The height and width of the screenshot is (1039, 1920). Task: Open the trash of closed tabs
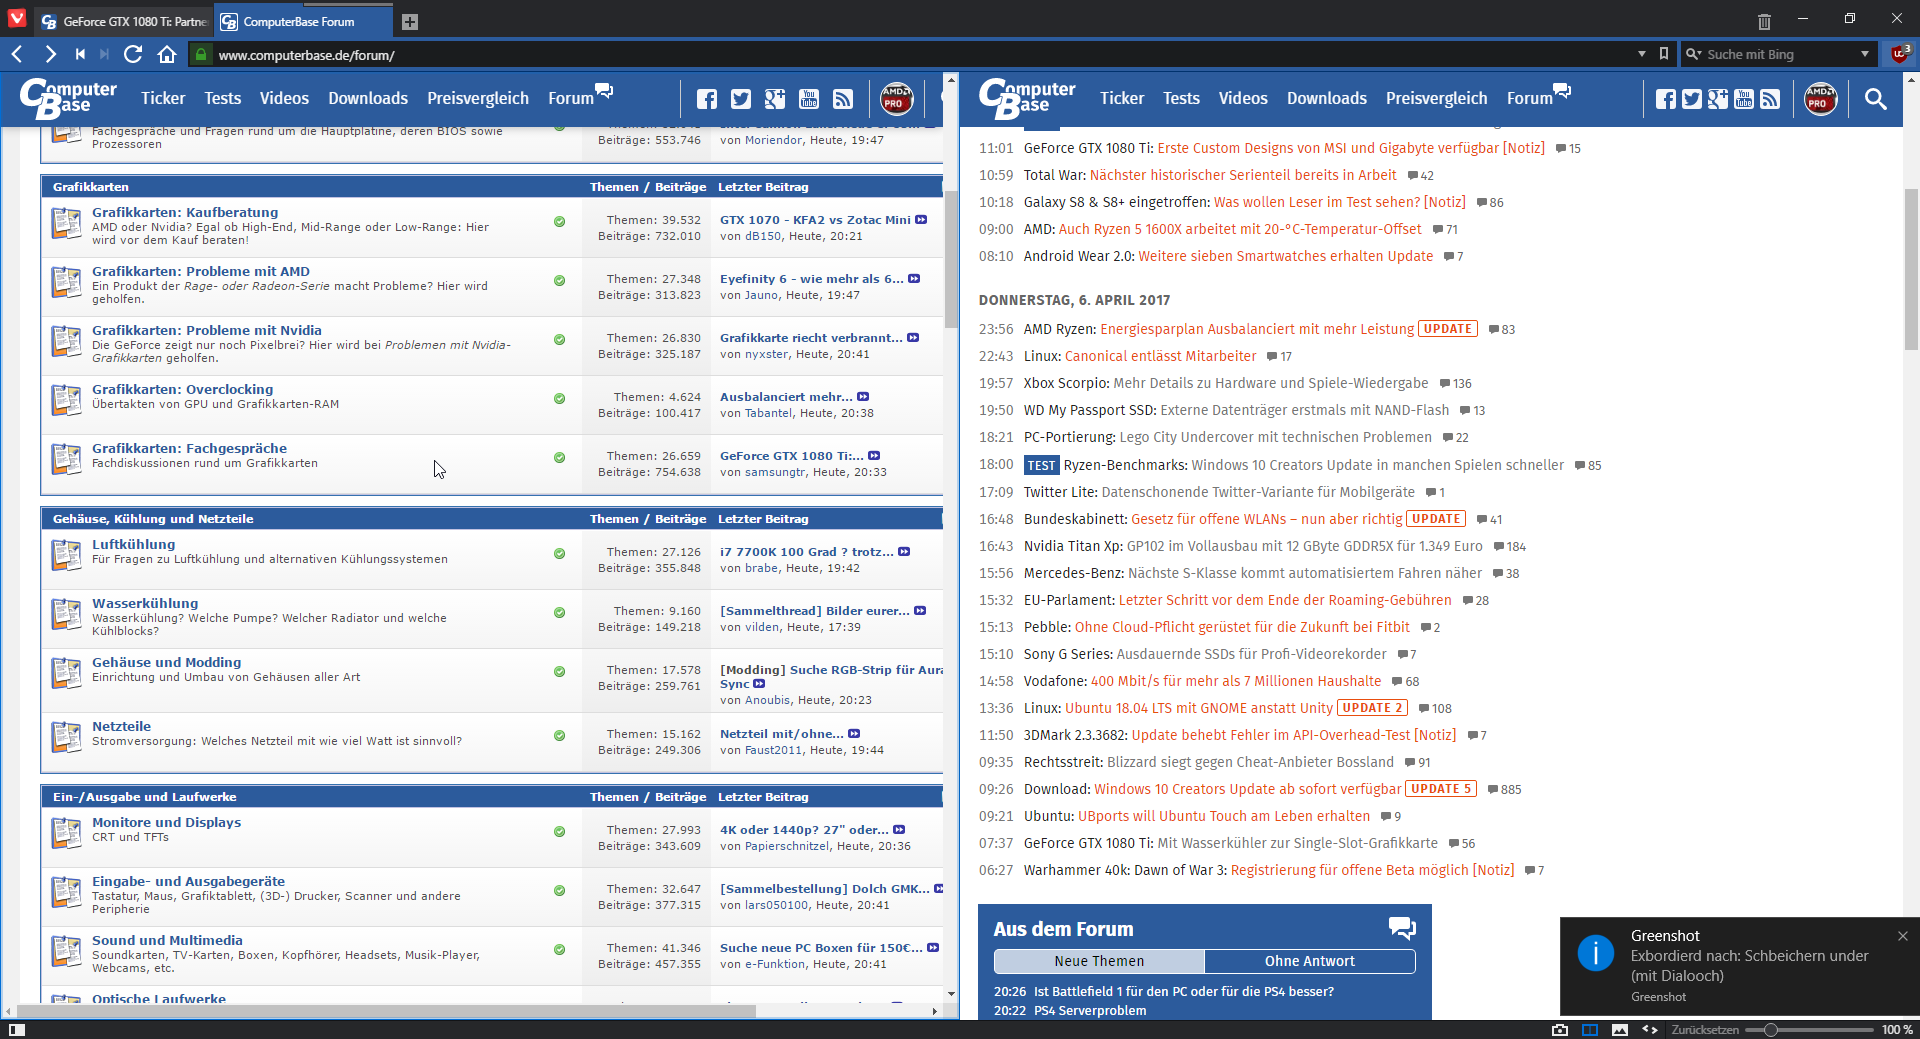pos(1764,21)
